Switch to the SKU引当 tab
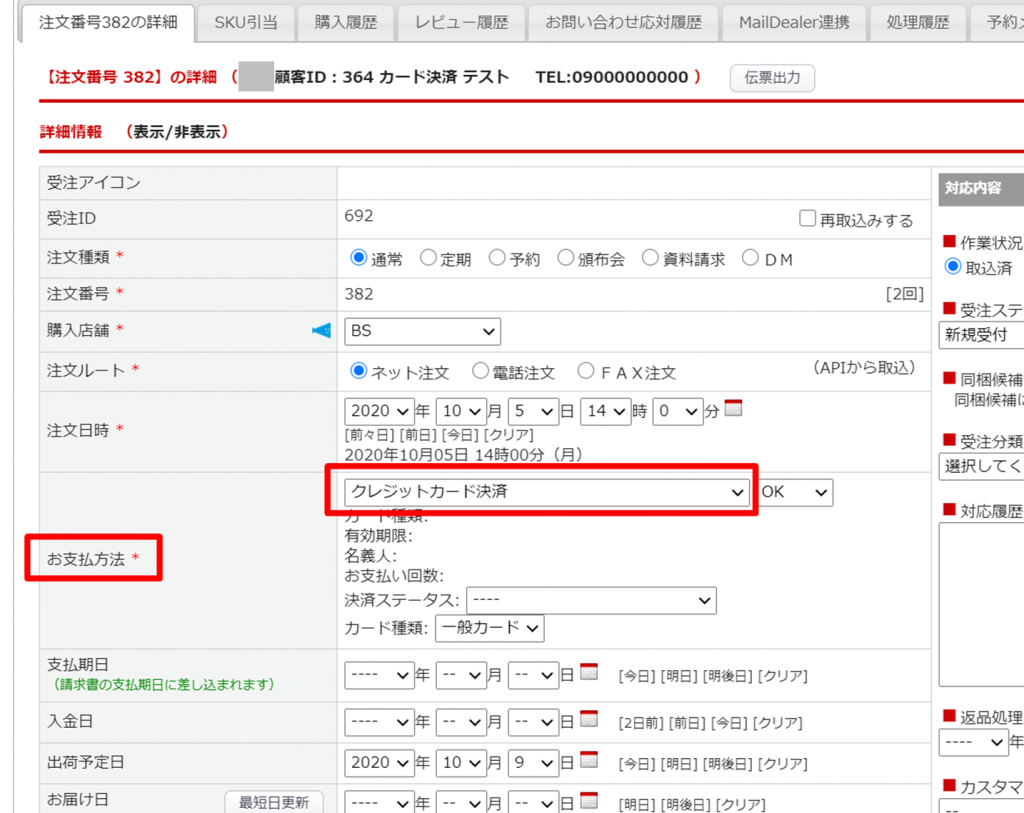The height and width of the screenshot is (813, 1024). (x=246, y=22)
